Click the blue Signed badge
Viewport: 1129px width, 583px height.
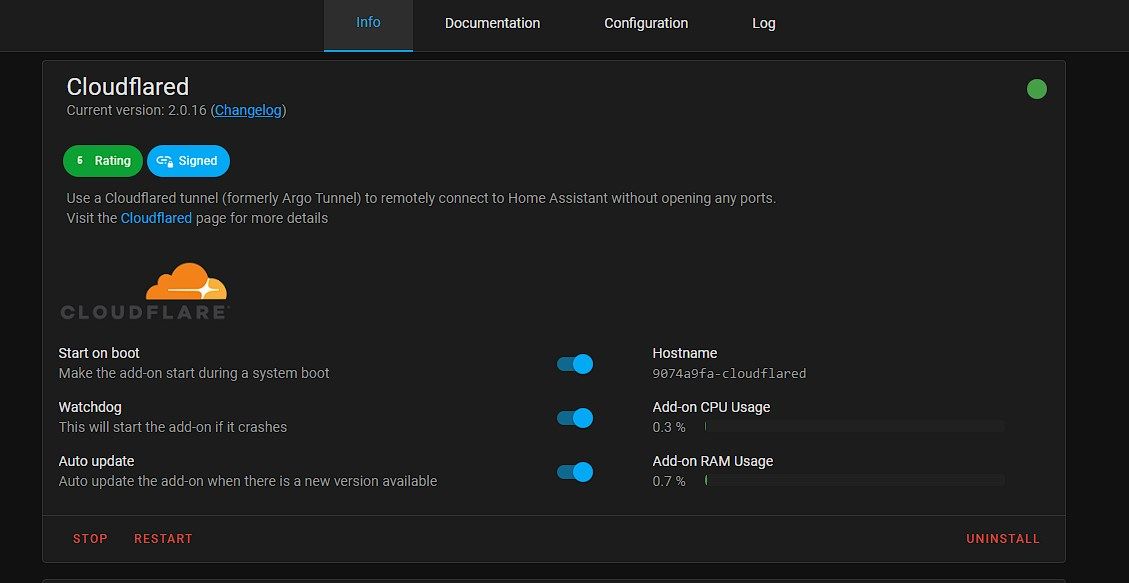pos(189,161)
